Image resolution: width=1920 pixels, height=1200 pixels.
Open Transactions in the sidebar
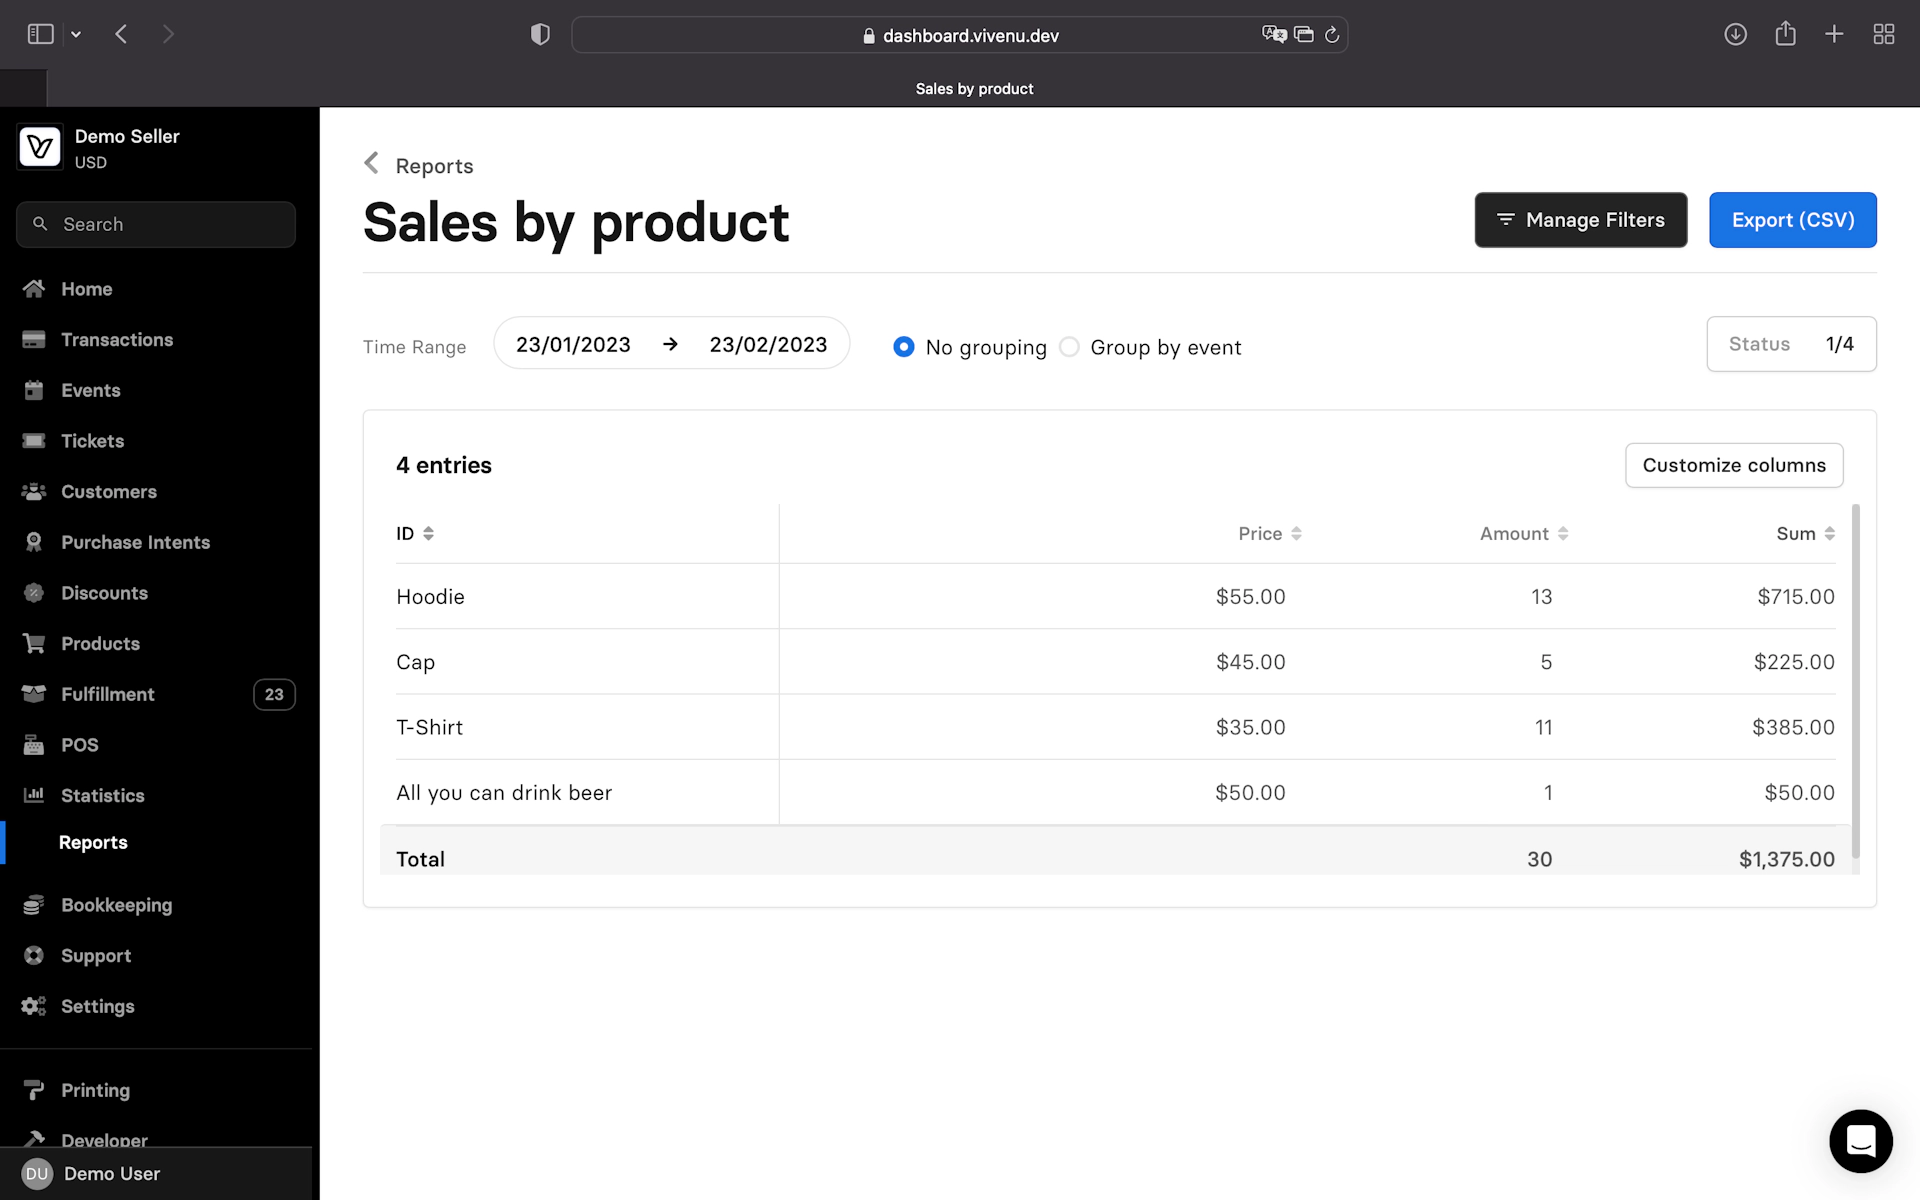(116, 340)
